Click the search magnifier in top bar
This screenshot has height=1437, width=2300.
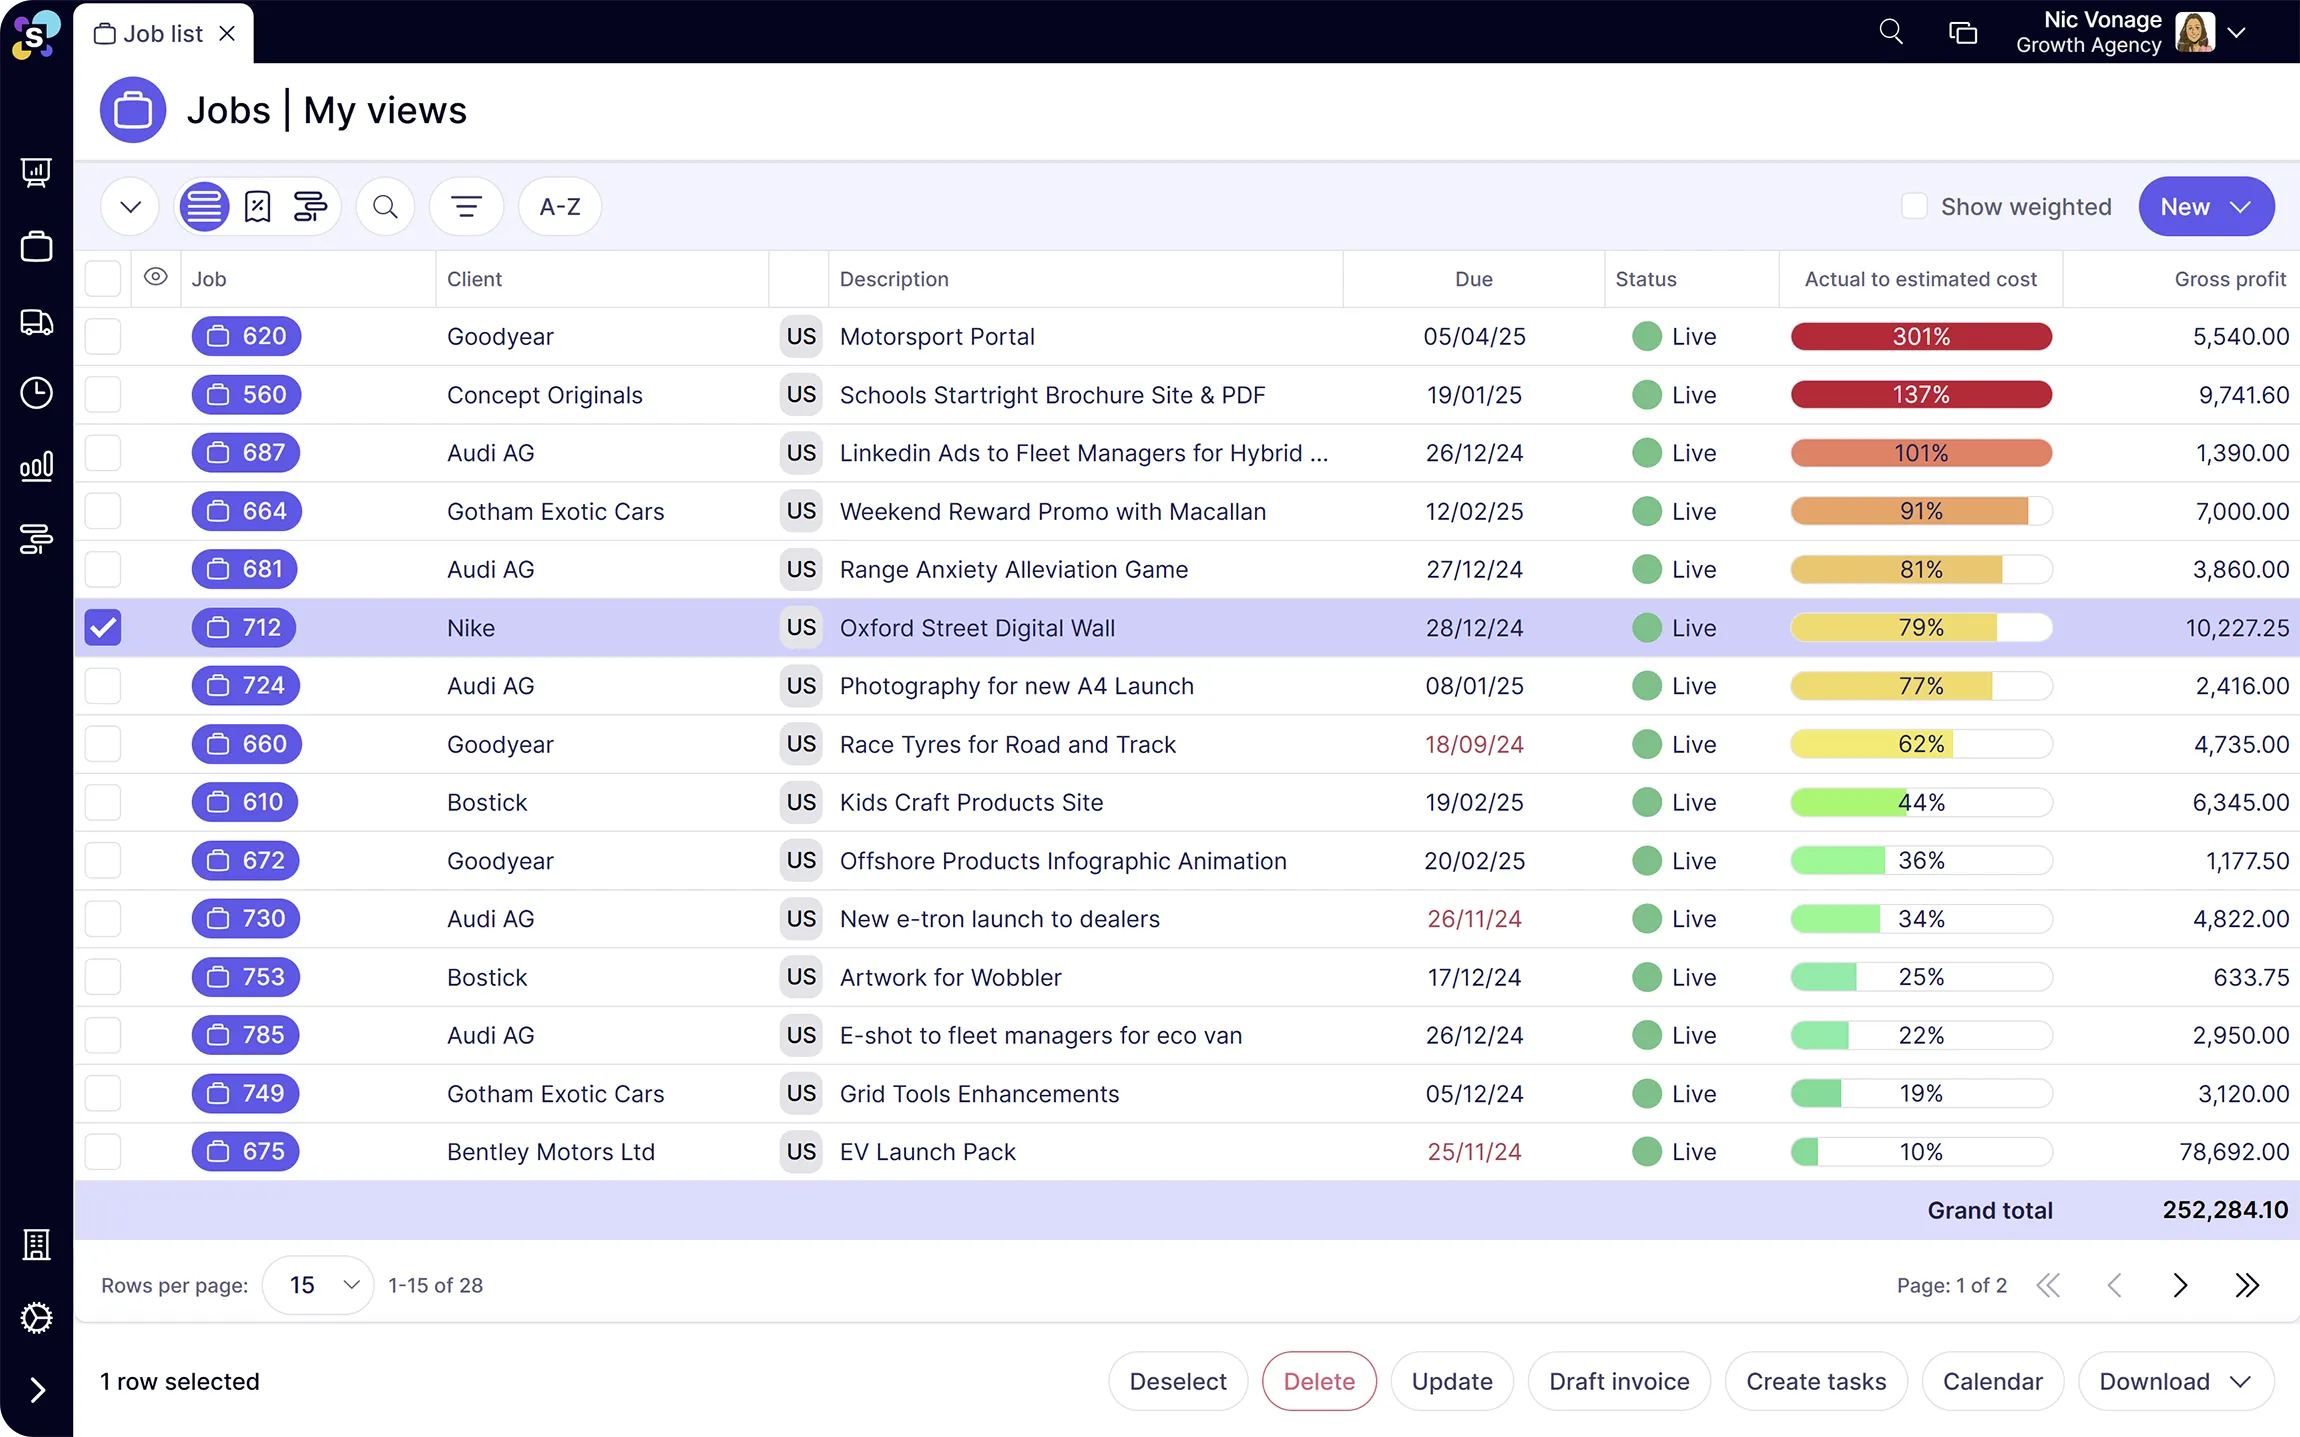pos(1891,32)
